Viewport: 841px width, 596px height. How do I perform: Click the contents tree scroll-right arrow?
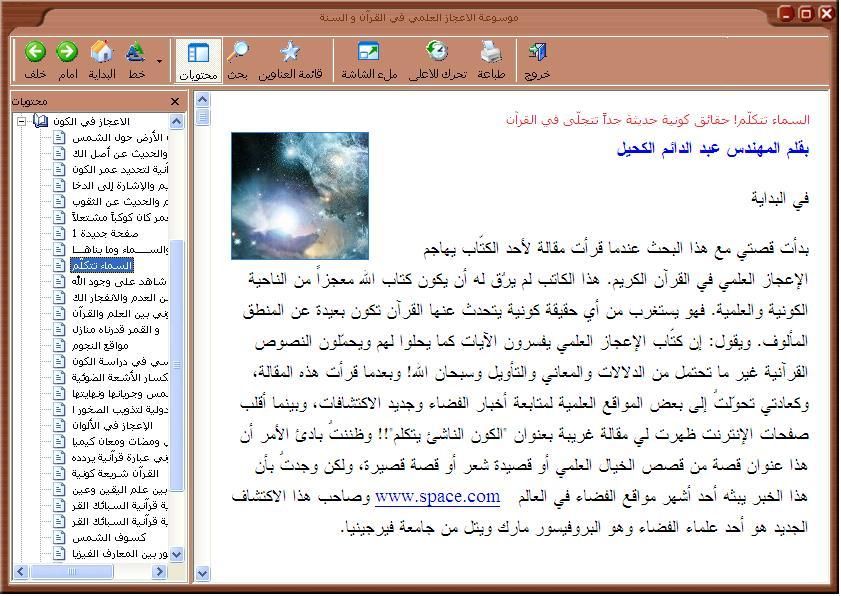point(159,572)
